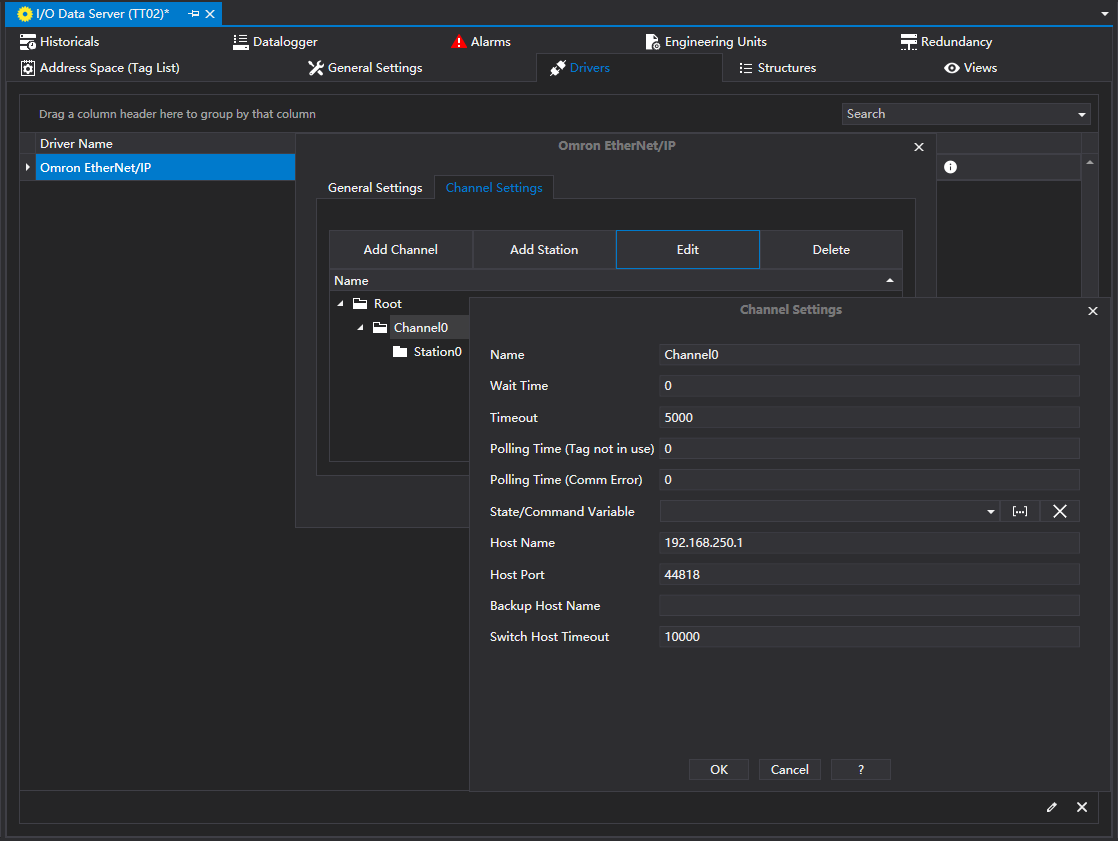Expand the Search dropdown arrow
The height and width of the screenshot is (841, 1118).
coord(1081,115)
